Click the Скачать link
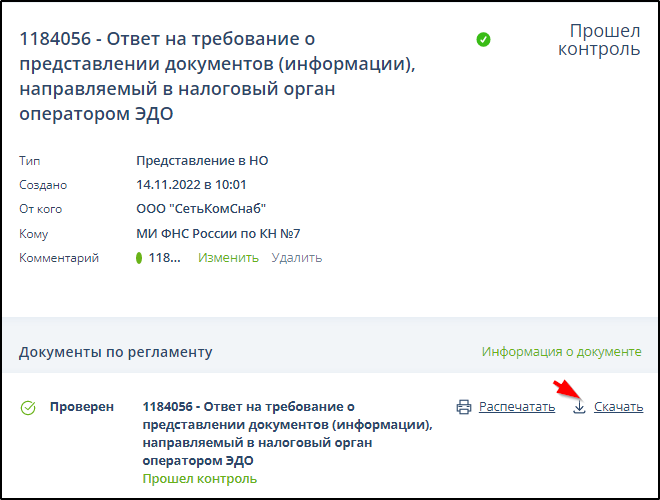The image size is (660, 500). [618, 407]
